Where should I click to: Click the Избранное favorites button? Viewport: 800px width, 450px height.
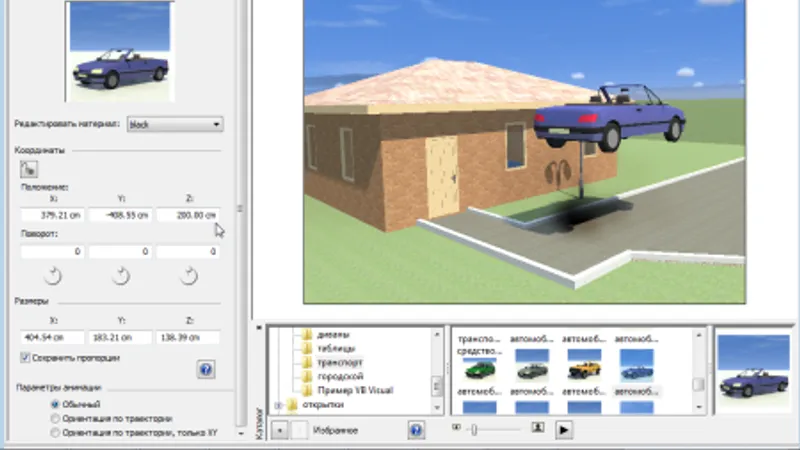coord(335,431)
